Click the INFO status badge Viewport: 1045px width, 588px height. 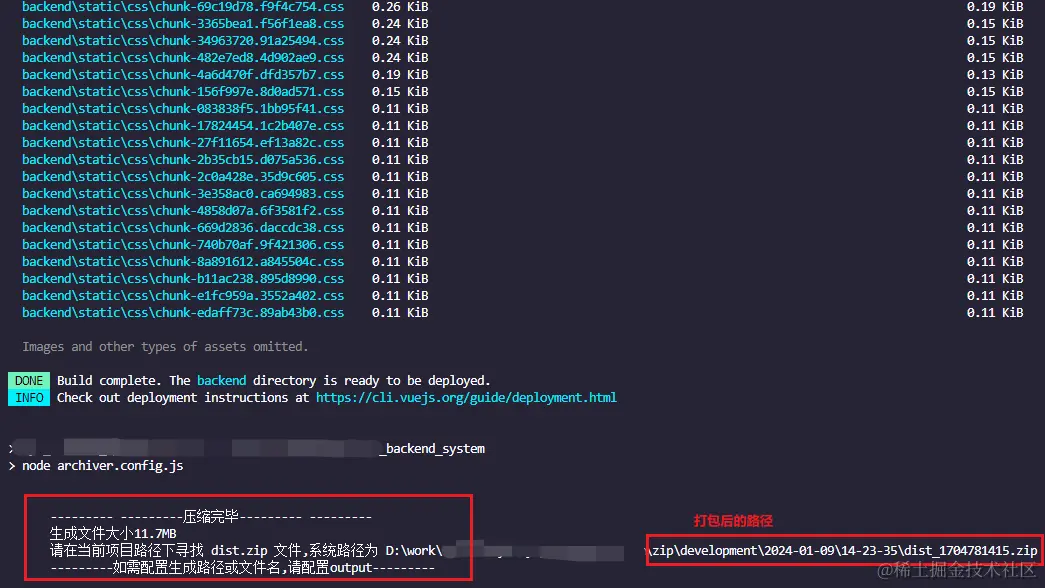click(28, 397)
